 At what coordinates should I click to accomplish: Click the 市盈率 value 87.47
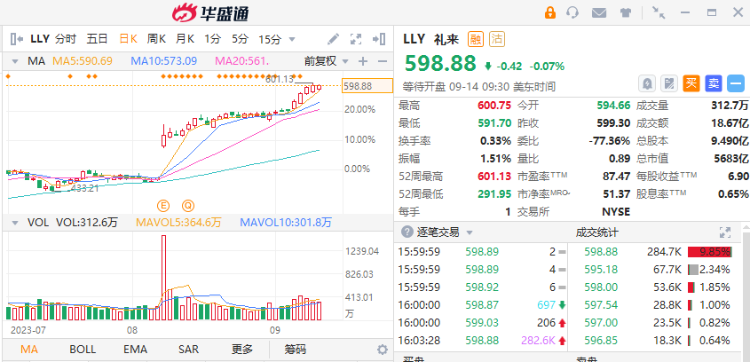(616, 176)
